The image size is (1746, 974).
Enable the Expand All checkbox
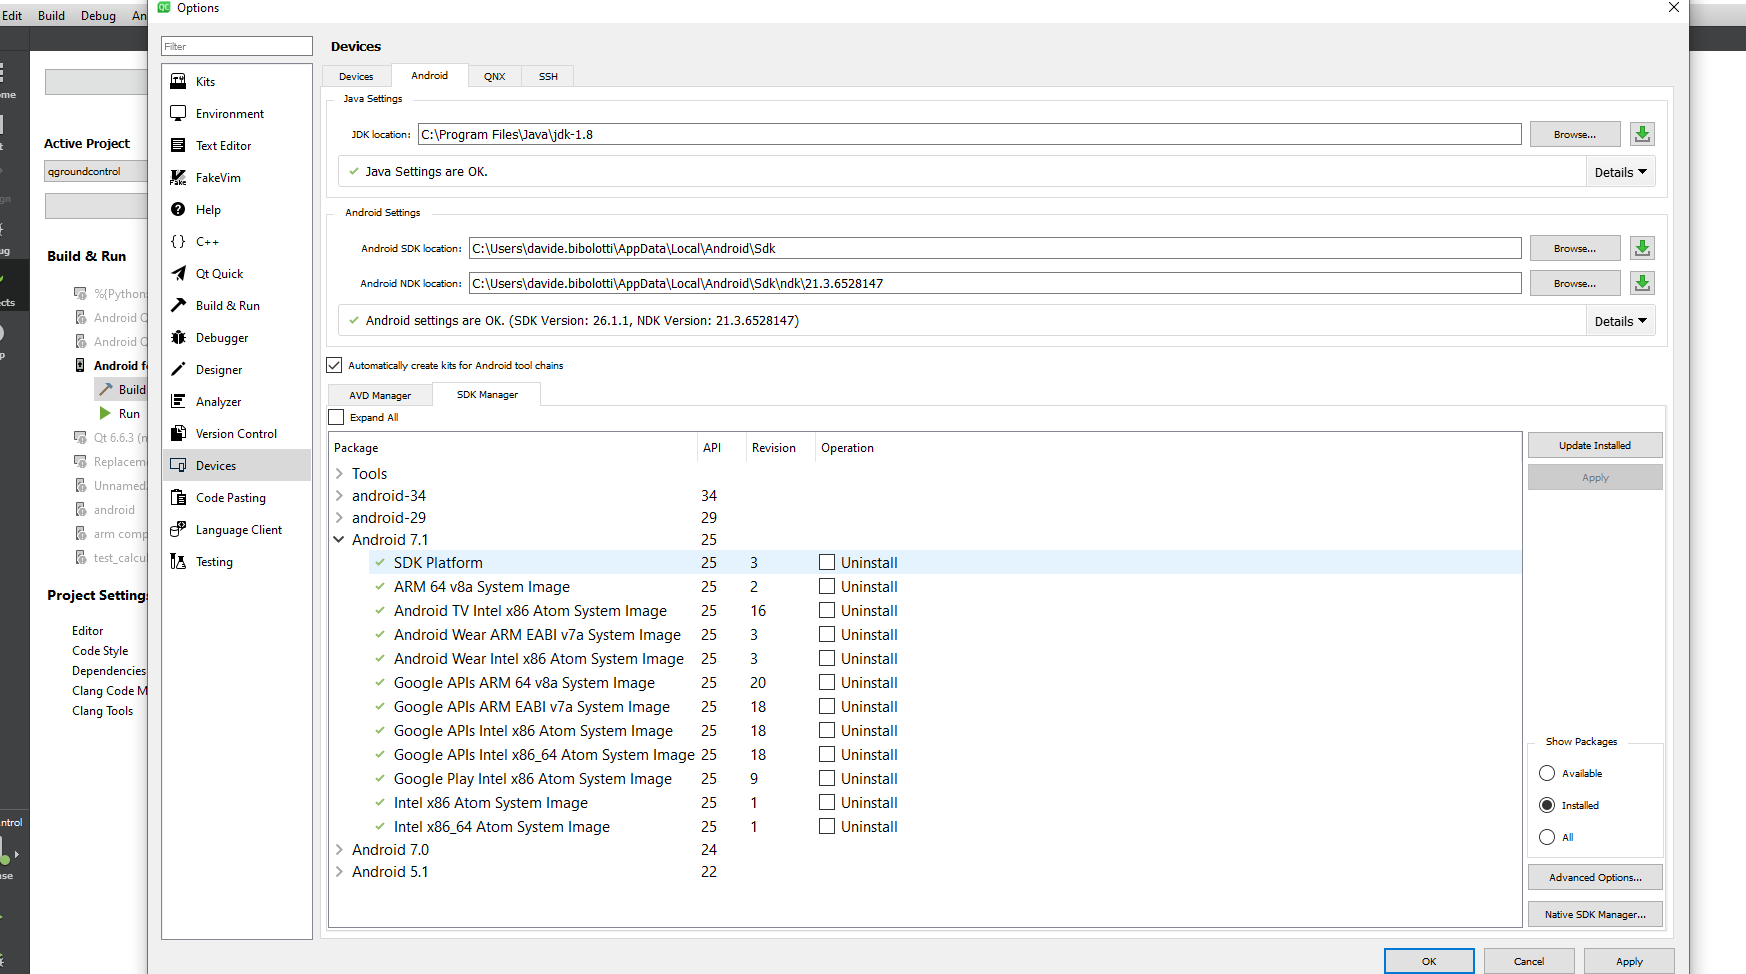pyautogui.click(x=337, y=417)
